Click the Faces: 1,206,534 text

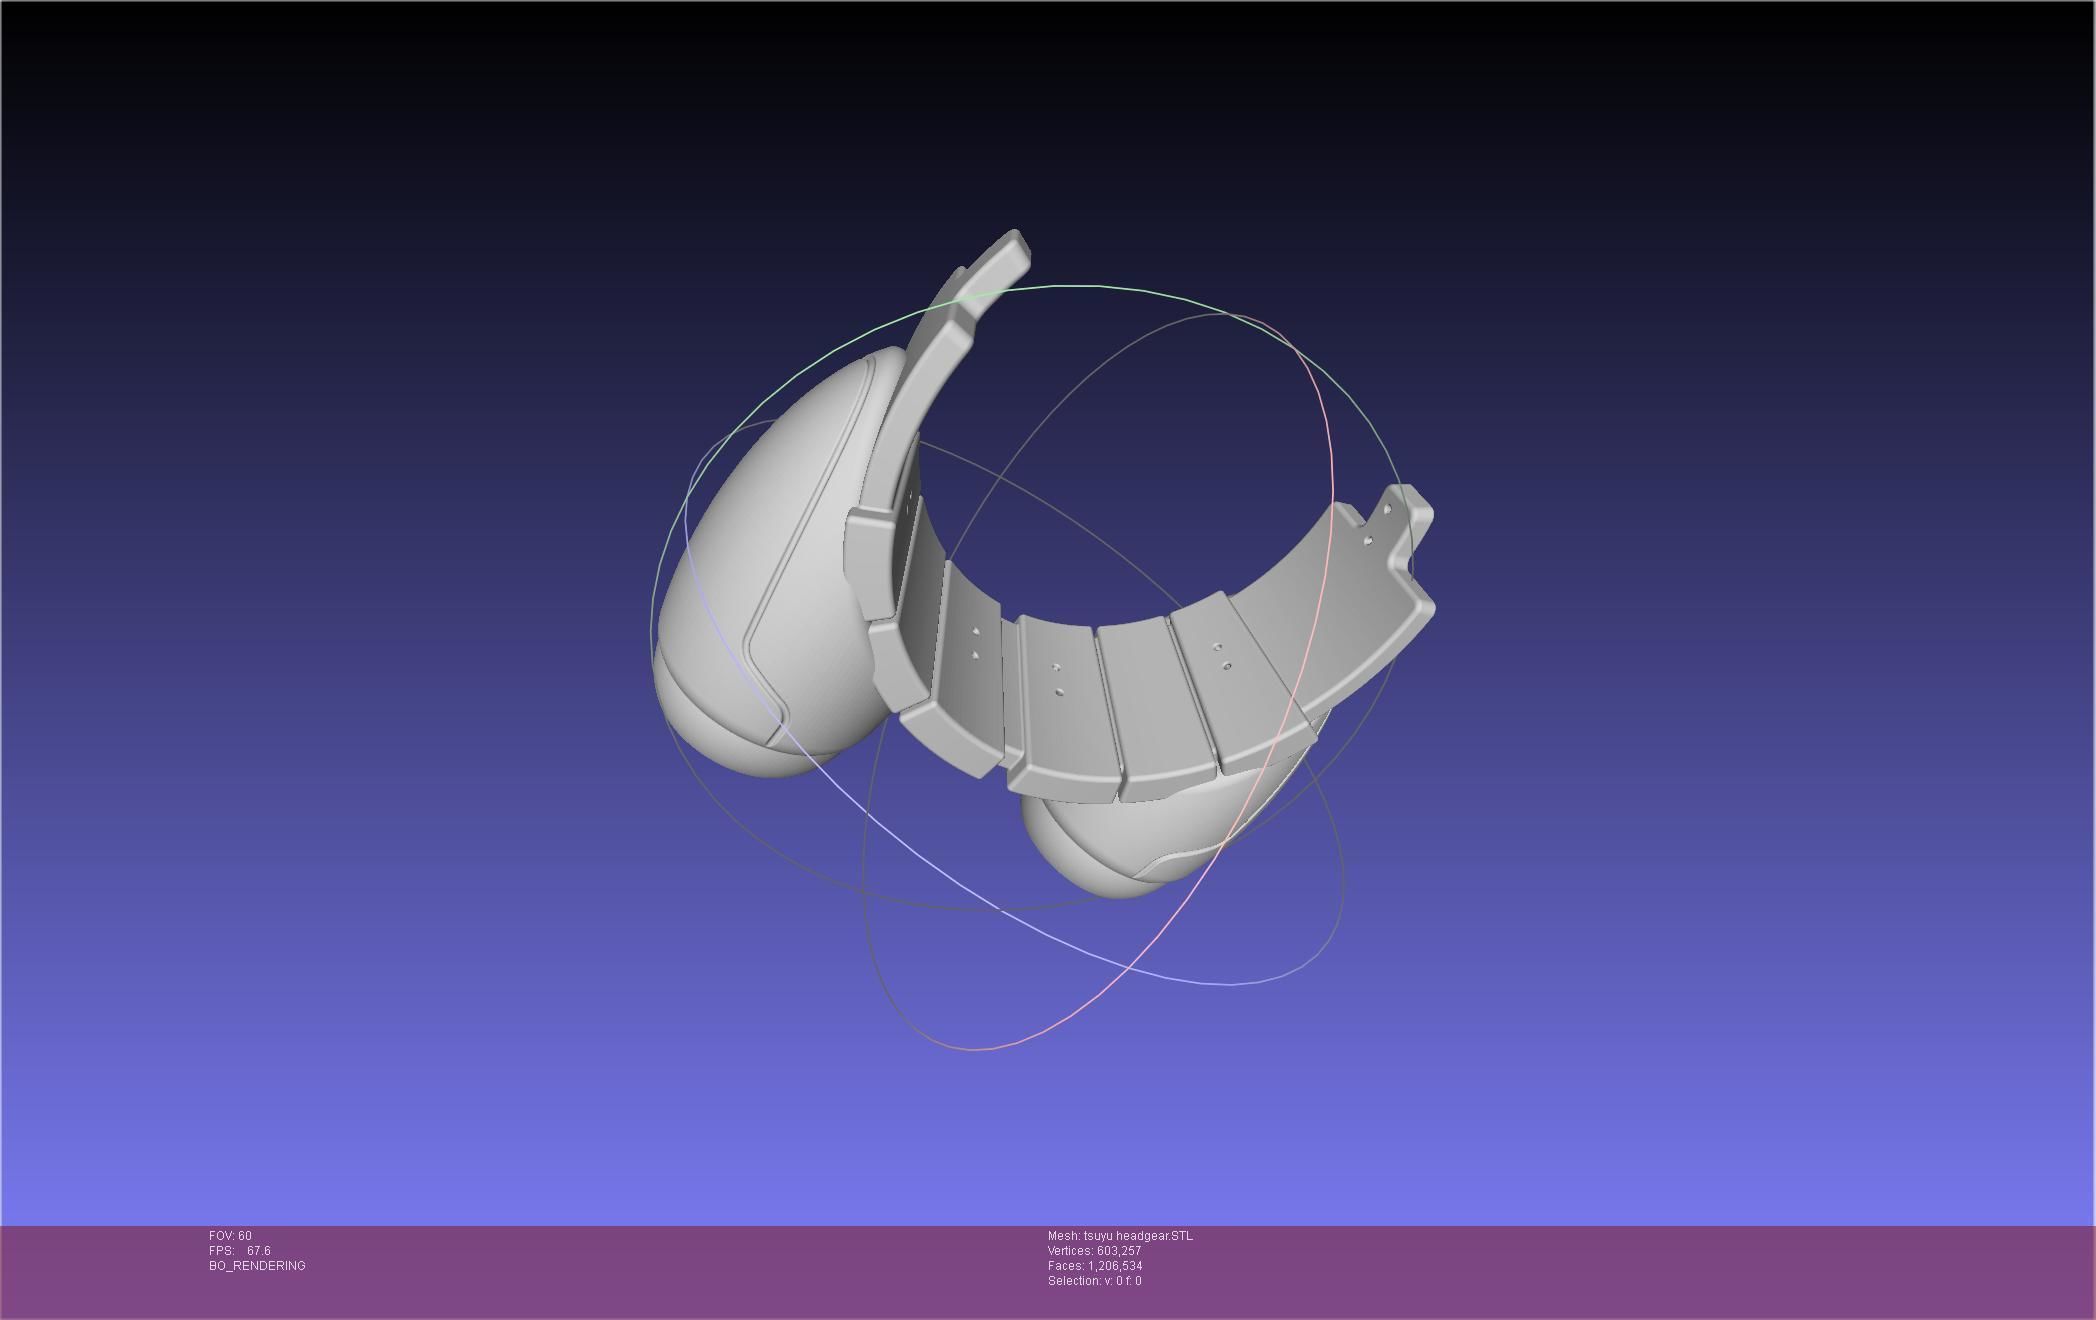(x=1095, y=1266)
